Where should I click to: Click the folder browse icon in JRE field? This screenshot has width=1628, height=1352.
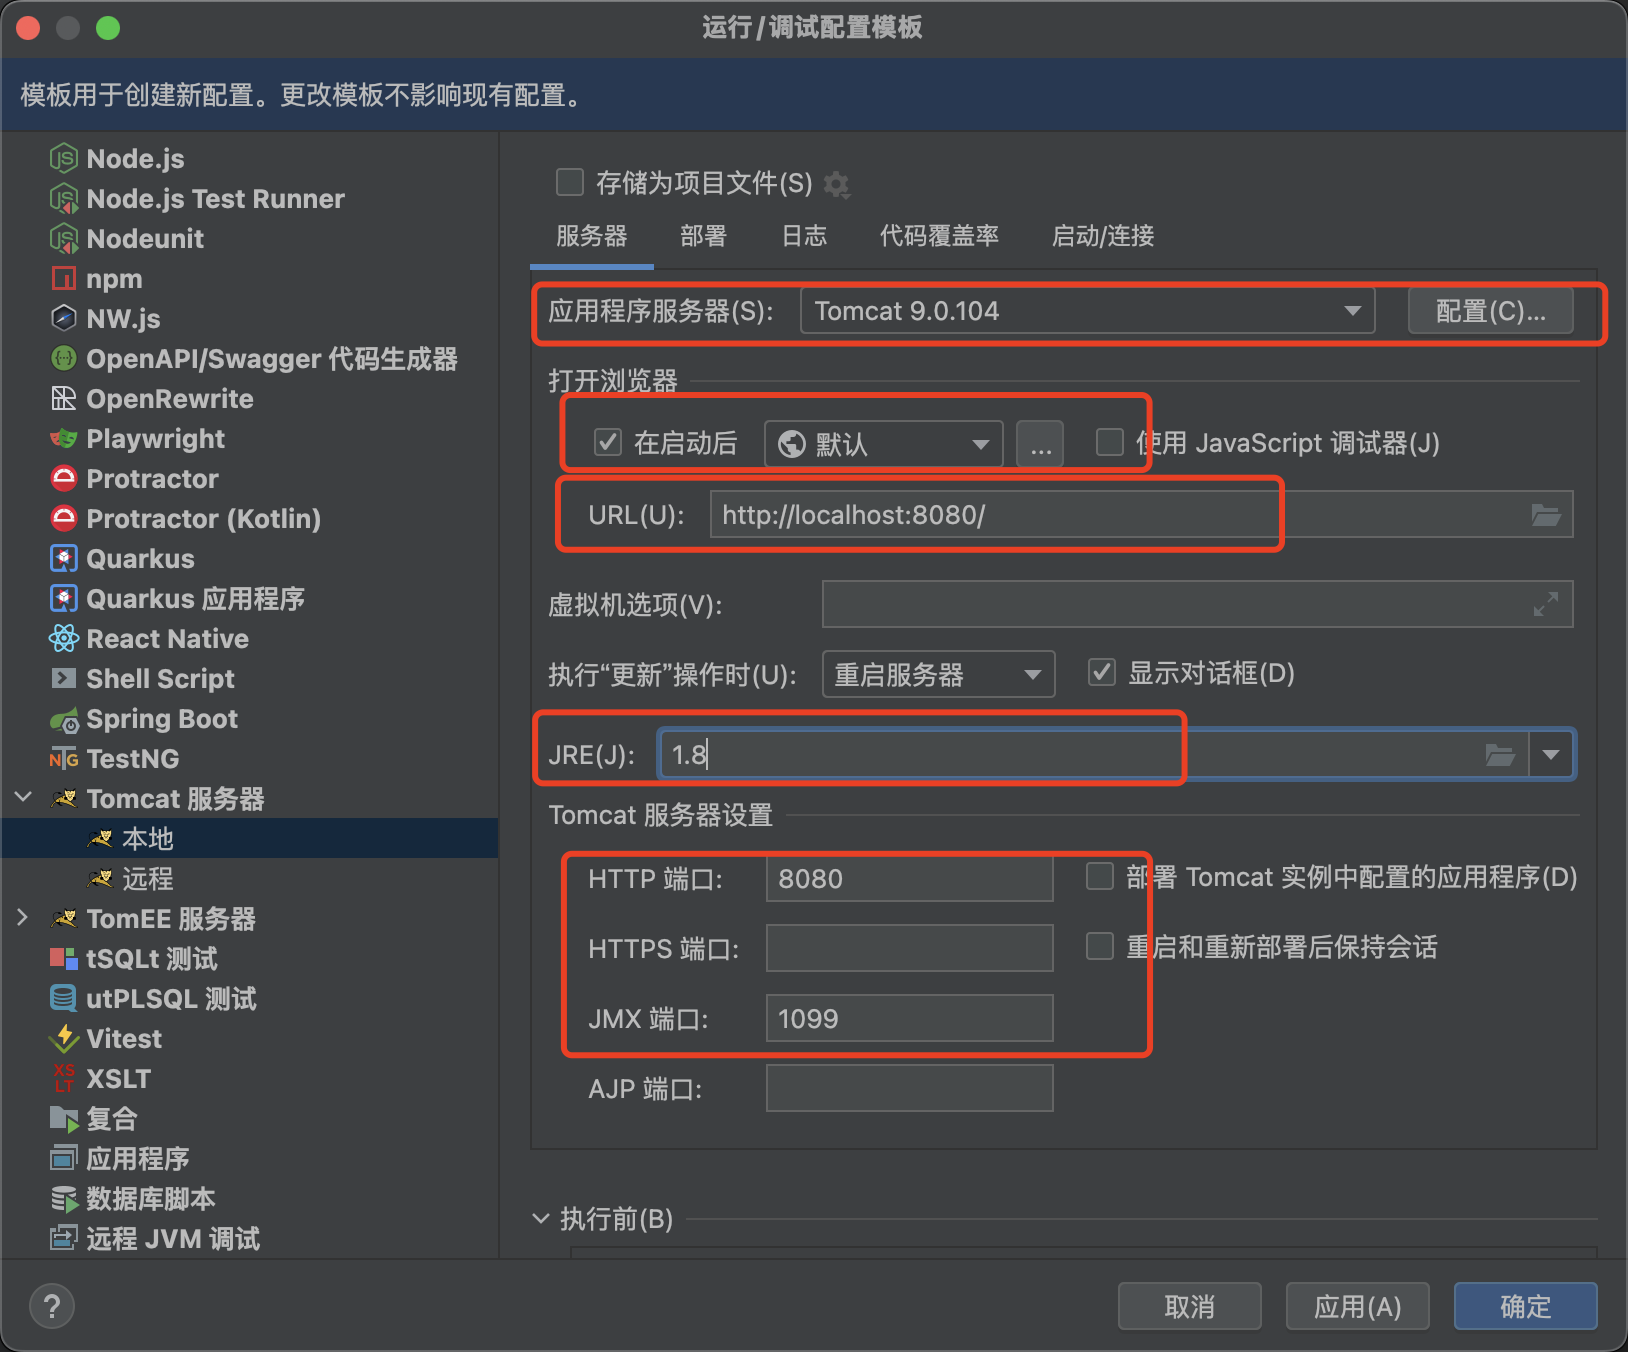(x=1500, y=755)
